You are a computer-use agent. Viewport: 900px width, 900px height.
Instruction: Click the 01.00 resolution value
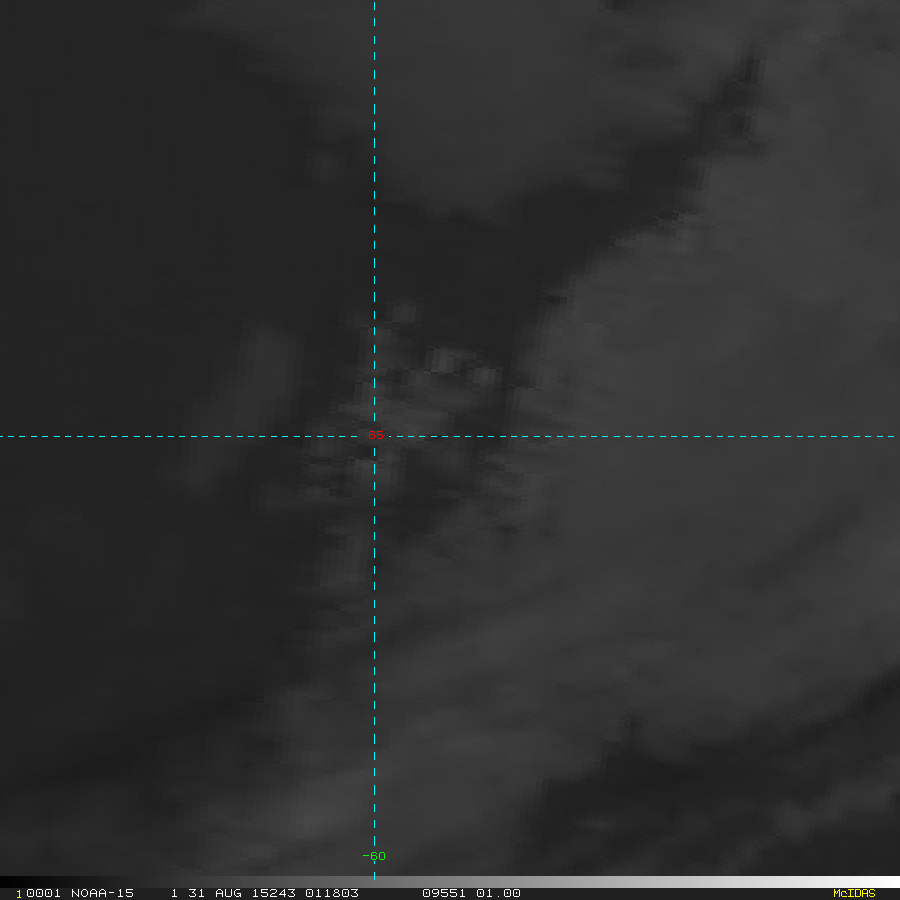(x=498, y=893)
